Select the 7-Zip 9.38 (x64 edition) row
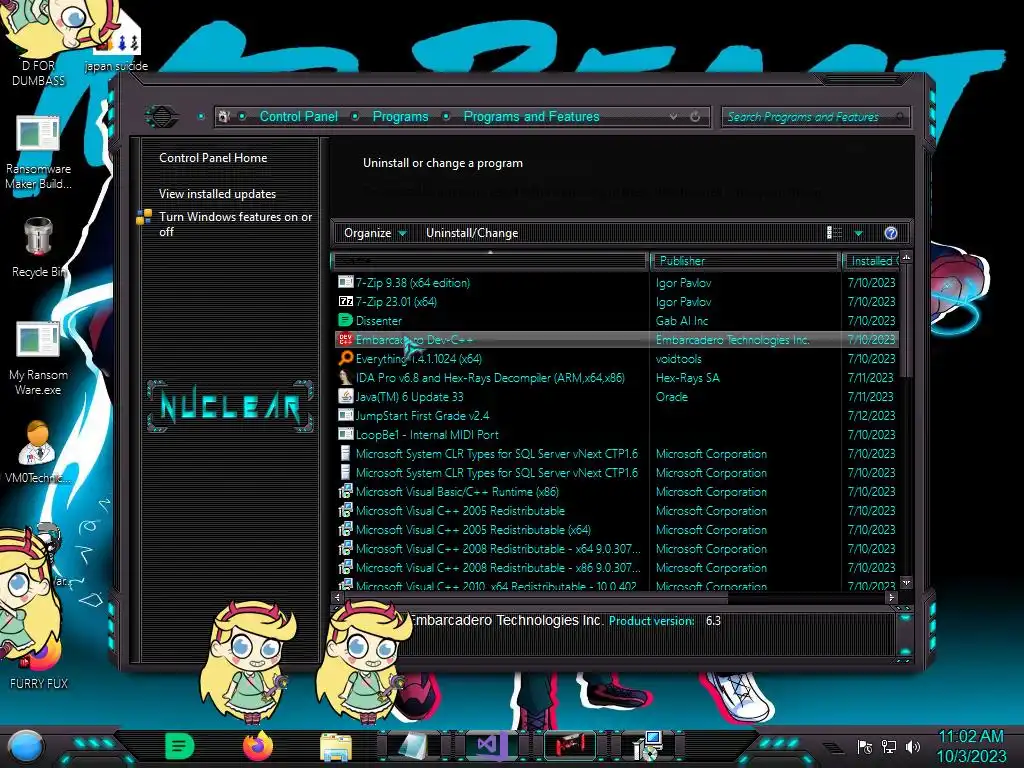 pos(616,283)
